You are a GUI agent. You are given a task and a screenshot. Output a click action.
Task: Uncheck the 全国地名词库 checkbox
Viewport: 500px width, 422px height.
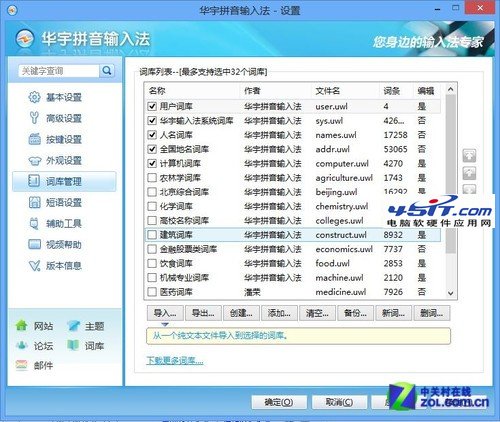click(152, 149)
